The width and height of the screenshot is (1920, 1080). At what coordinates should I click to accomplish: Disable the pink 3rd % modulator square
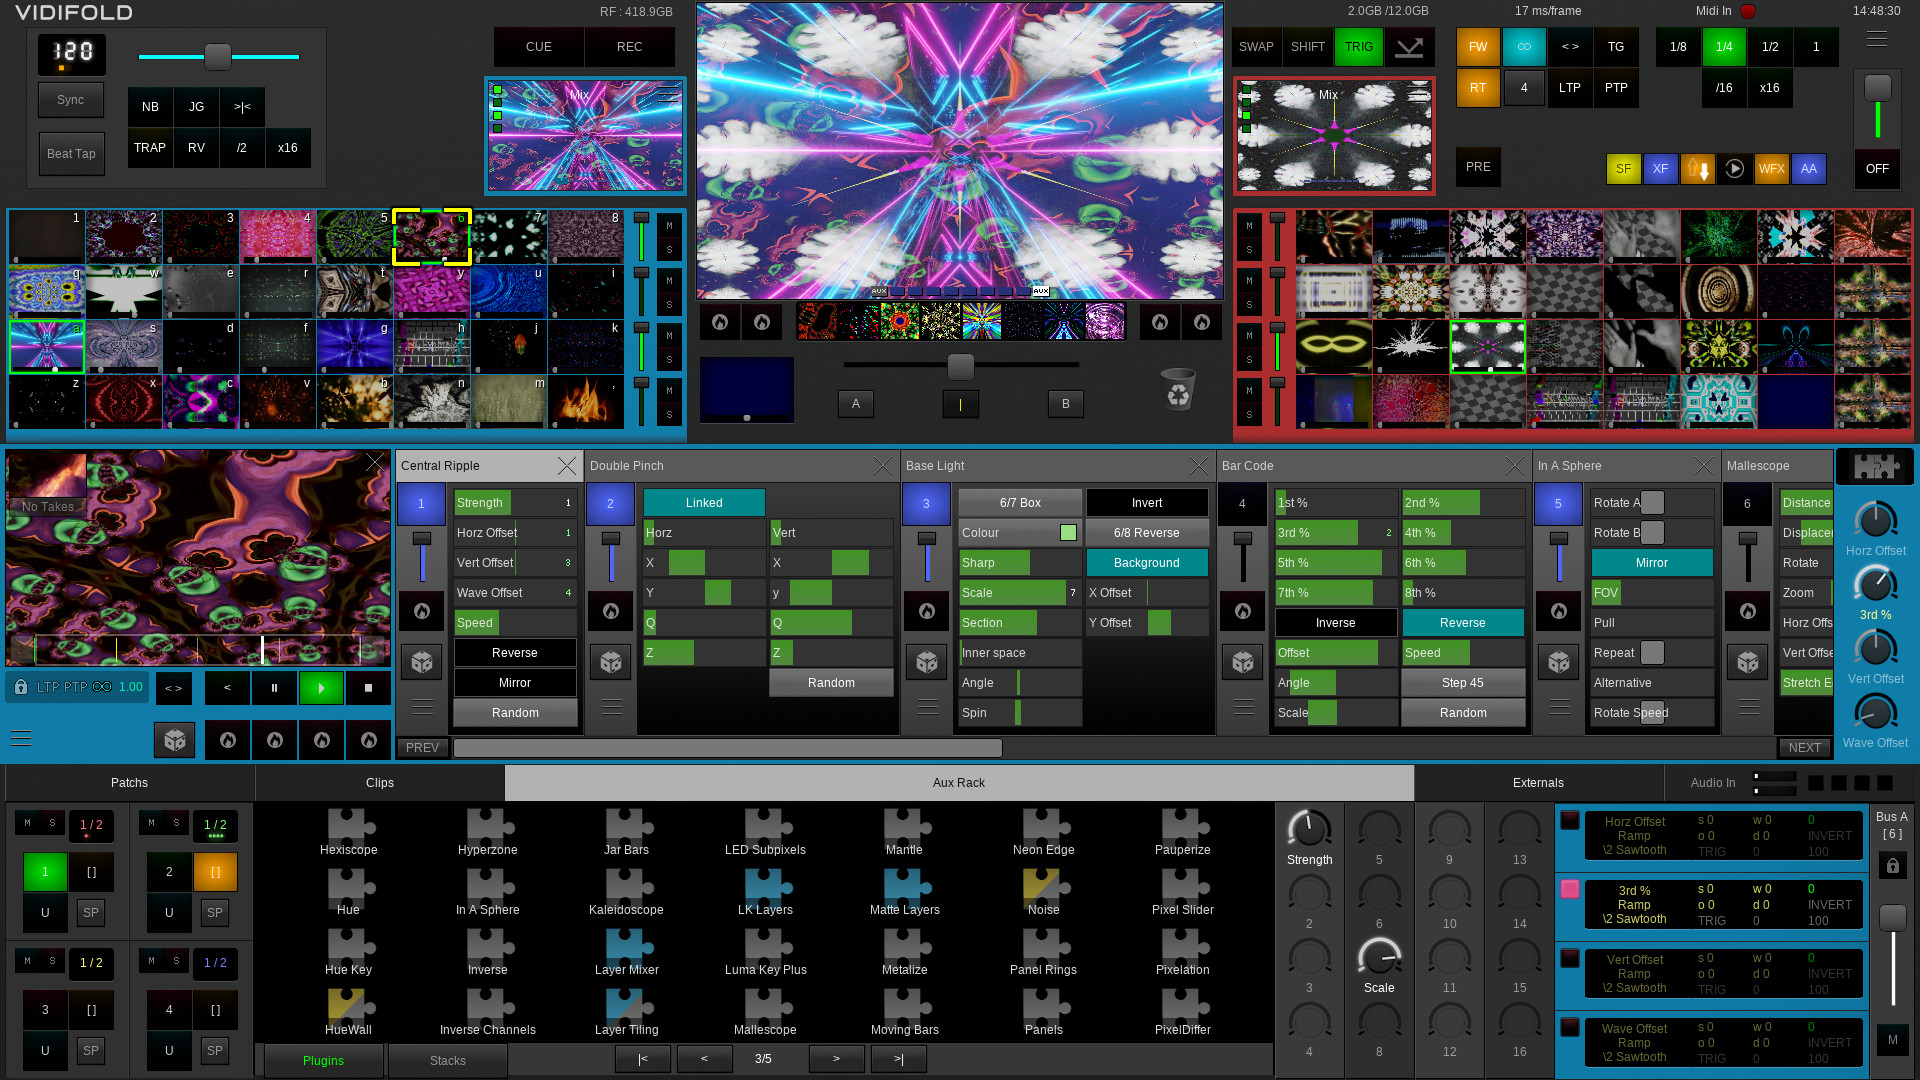tap(1570, 889)
